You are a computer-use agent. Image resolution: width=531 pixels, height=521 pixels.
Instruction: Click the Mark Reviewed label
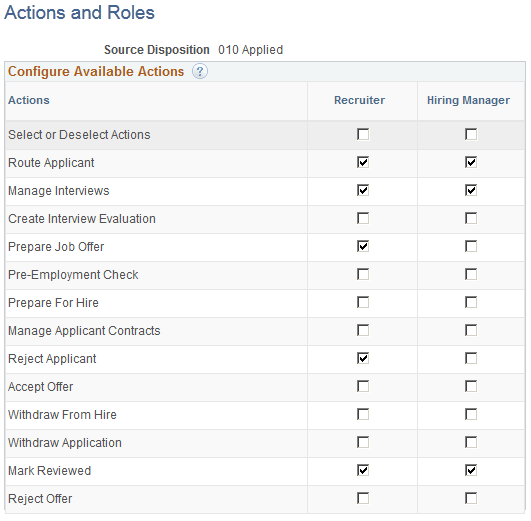(49, 471)
